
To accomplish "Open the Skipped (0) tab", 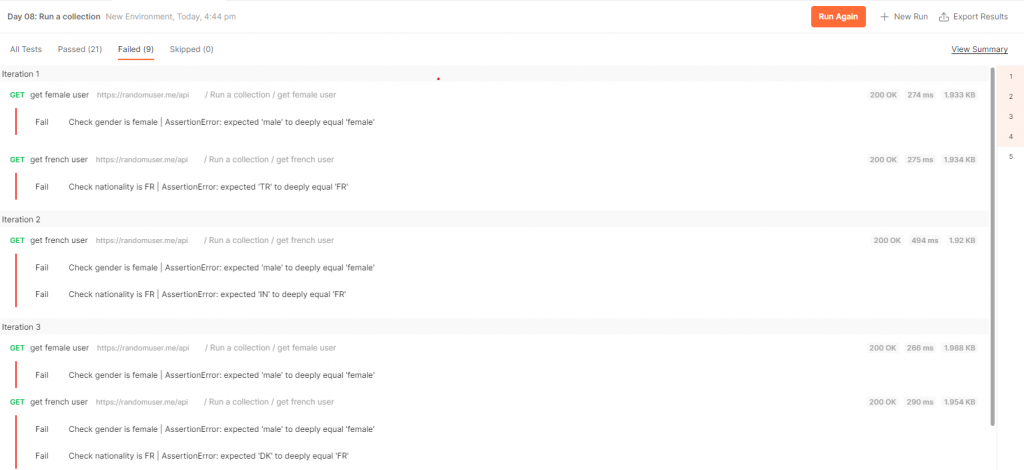I will click(191, 49).
